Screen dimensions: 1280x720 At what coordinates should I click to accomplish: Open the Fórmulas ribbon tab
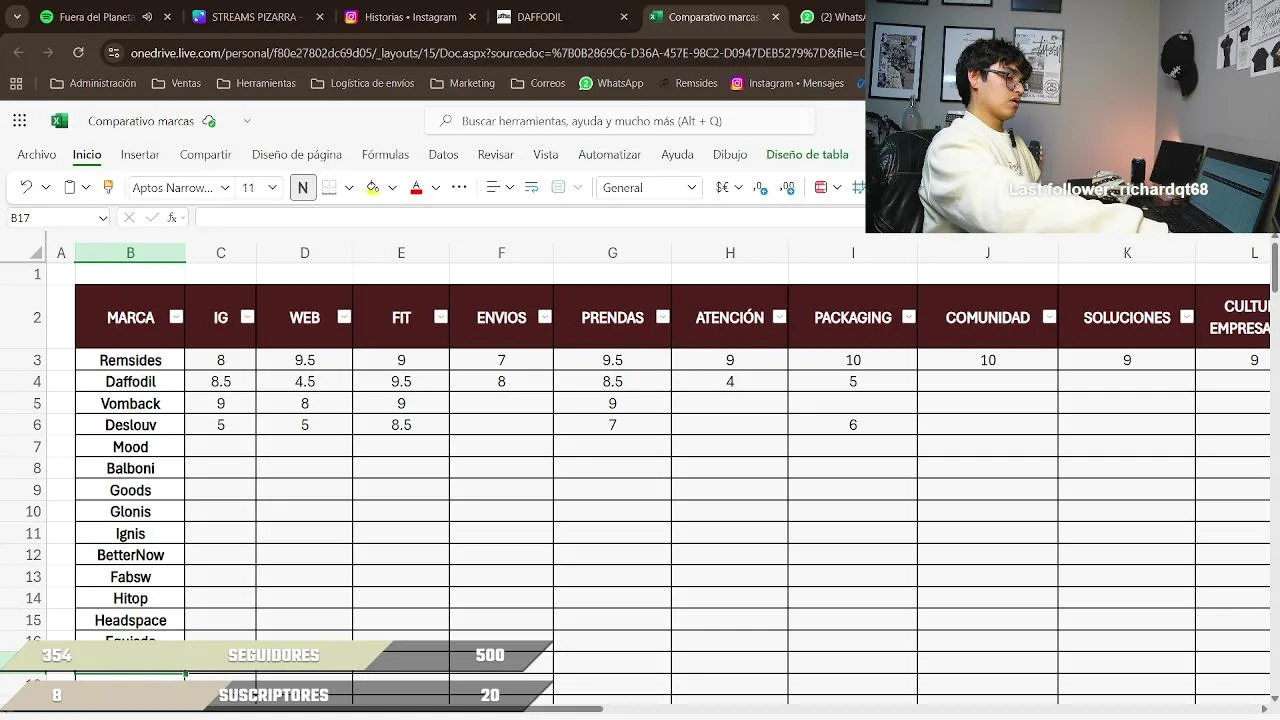point(385,154)
